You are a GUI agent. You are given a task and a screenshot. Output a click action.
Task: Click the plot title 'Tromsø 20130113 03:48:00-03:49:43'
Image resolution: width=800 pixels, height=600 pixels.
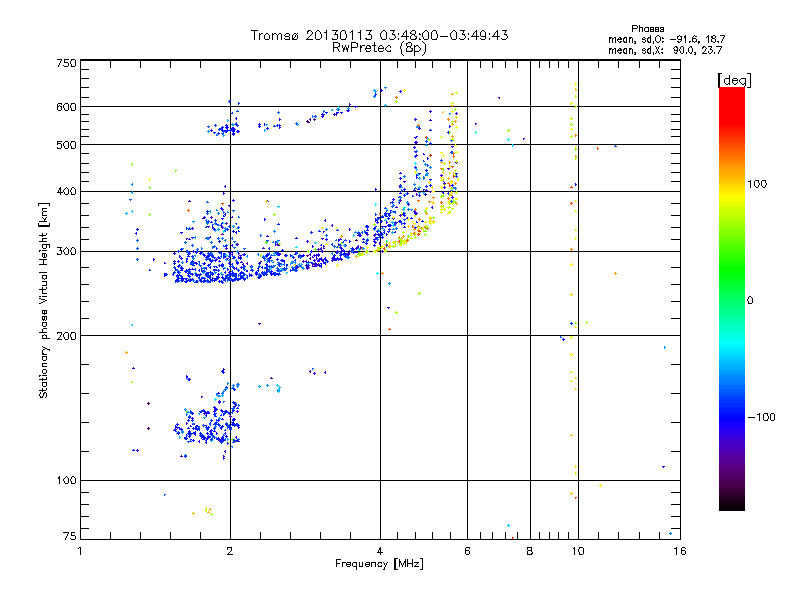tap(379, 35)
